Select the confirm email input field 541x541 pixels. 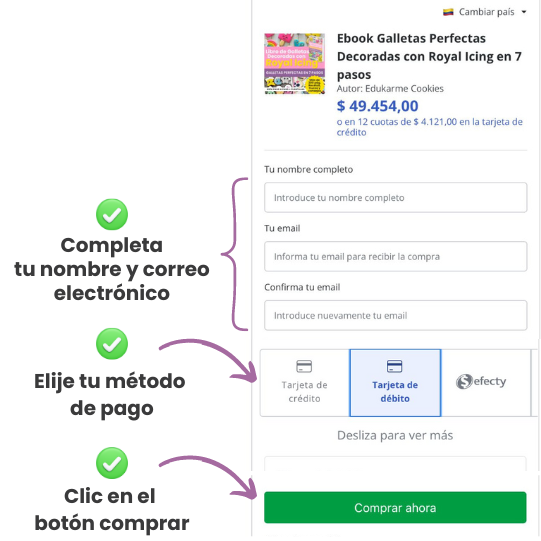tap(395, 315)
